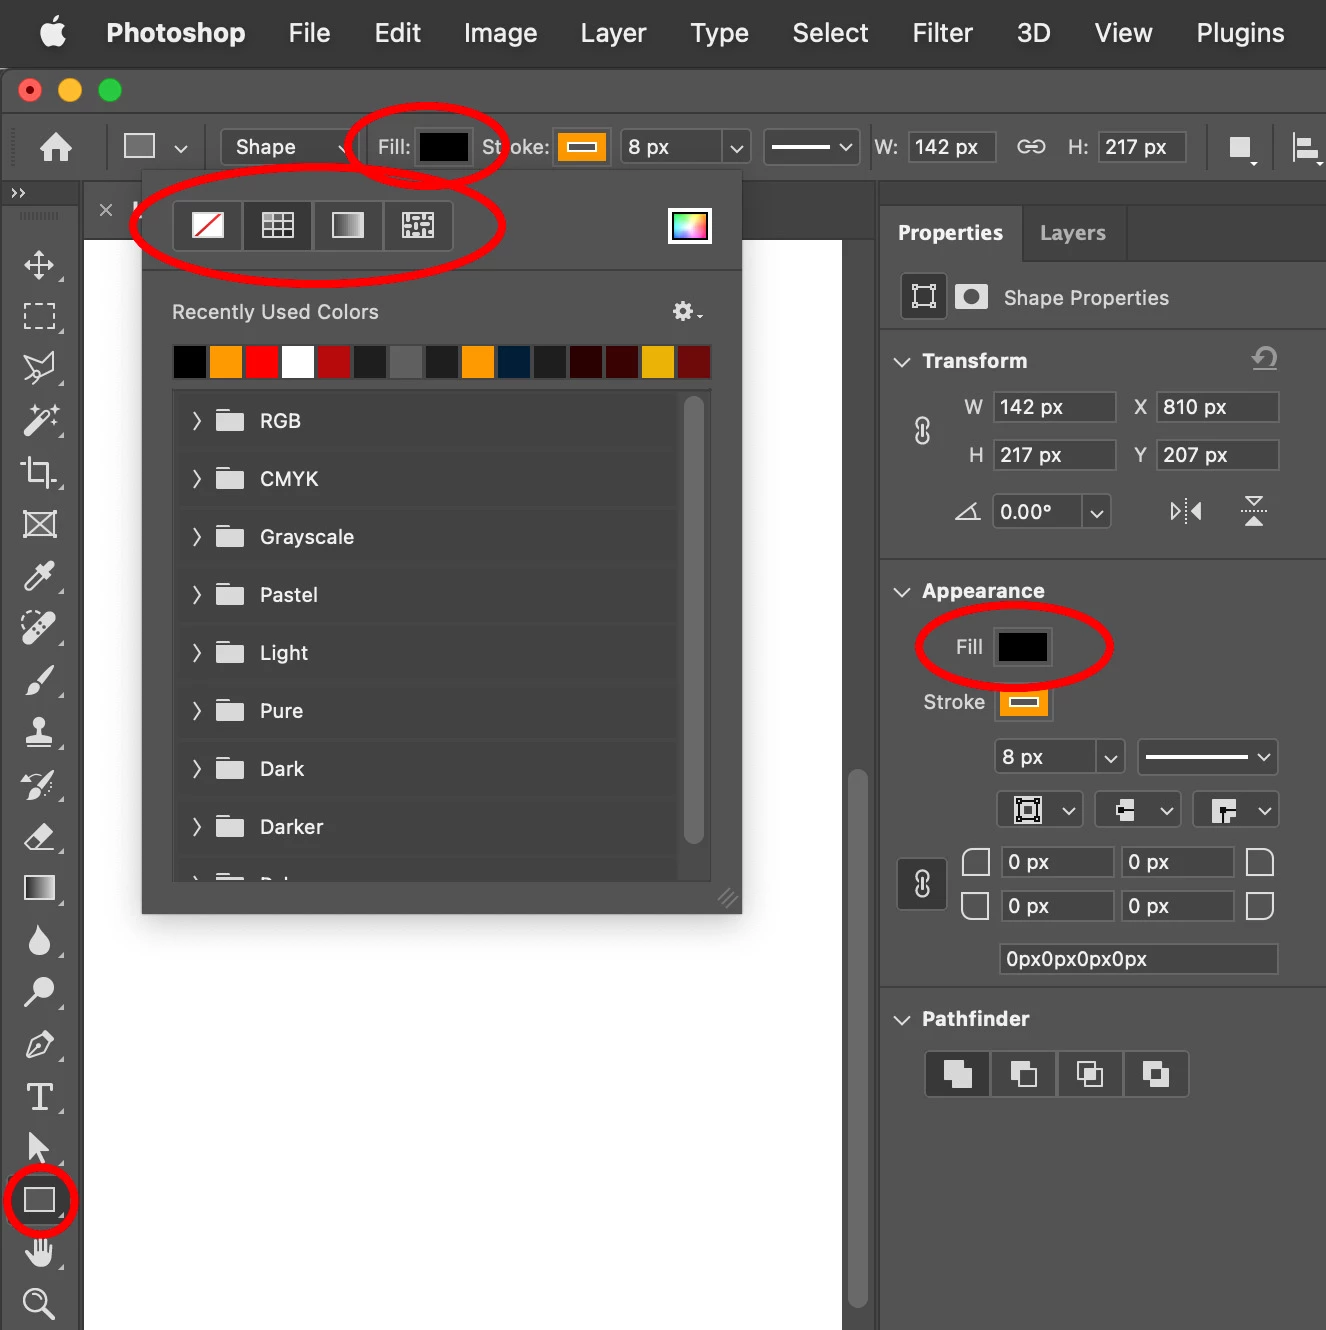Viewport: 1326px width, 1330px height.
Task: Select the Rectangle shape tool
Action: 39,1200
